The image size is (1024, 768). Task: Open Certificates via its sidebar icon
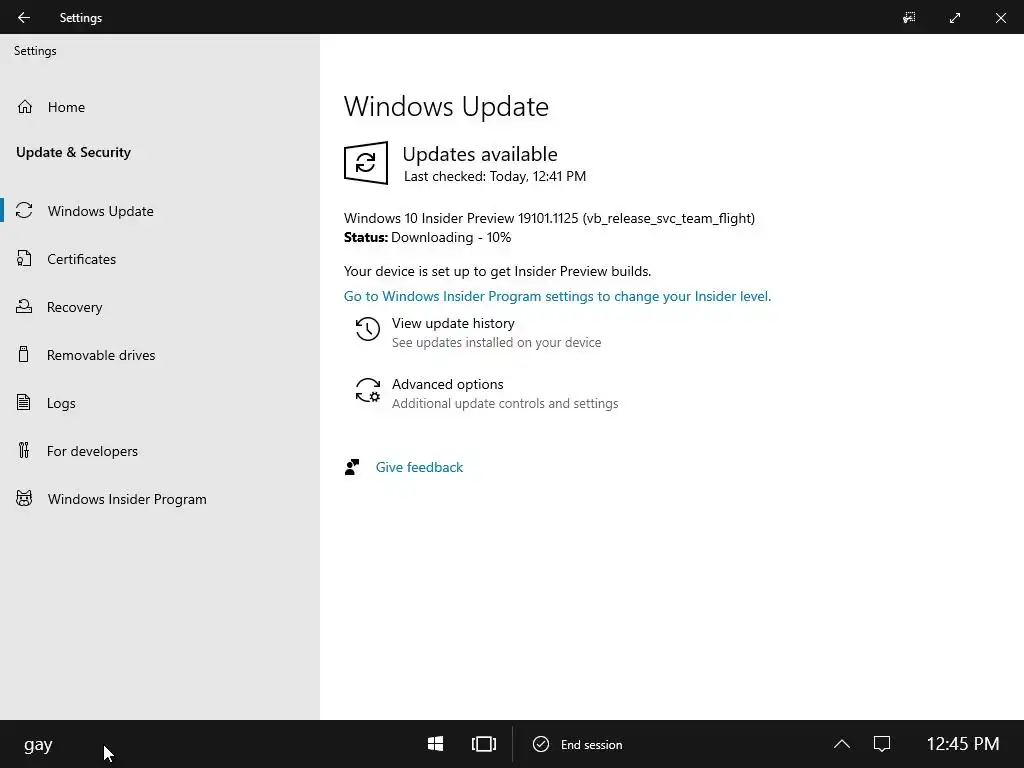pyautogui.click(x=24, y=259)
